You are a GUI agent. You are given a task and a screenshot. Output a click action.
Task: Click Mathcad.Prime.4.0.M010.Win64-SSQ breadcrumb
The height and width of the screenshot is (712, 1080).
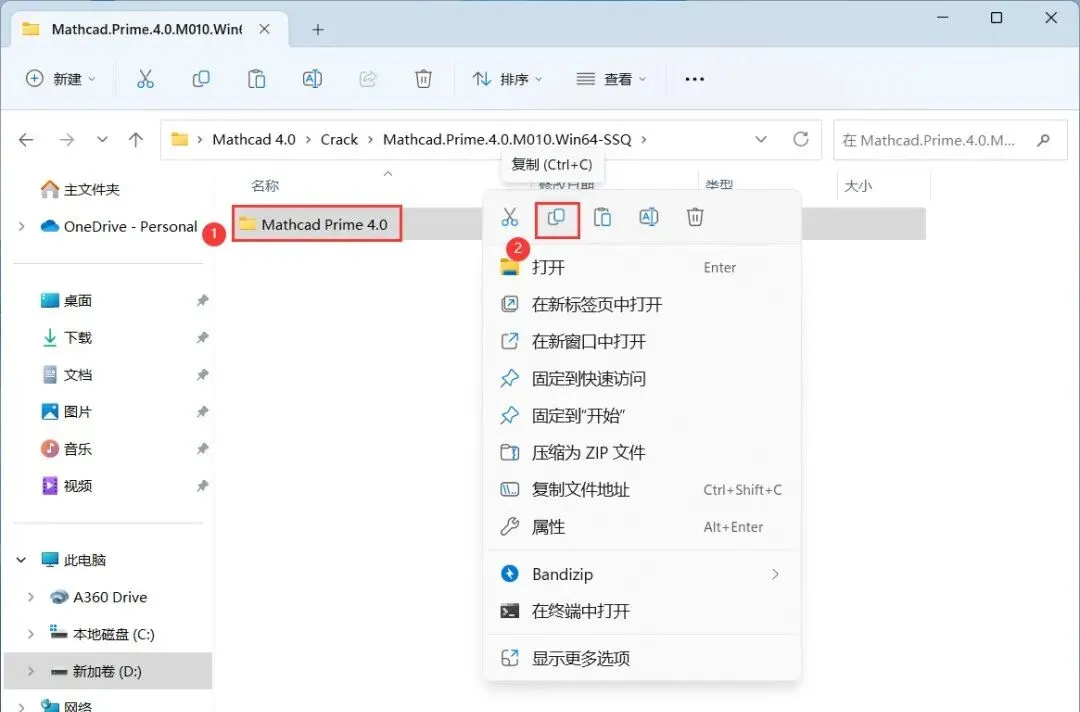click(x=507, y=140)
